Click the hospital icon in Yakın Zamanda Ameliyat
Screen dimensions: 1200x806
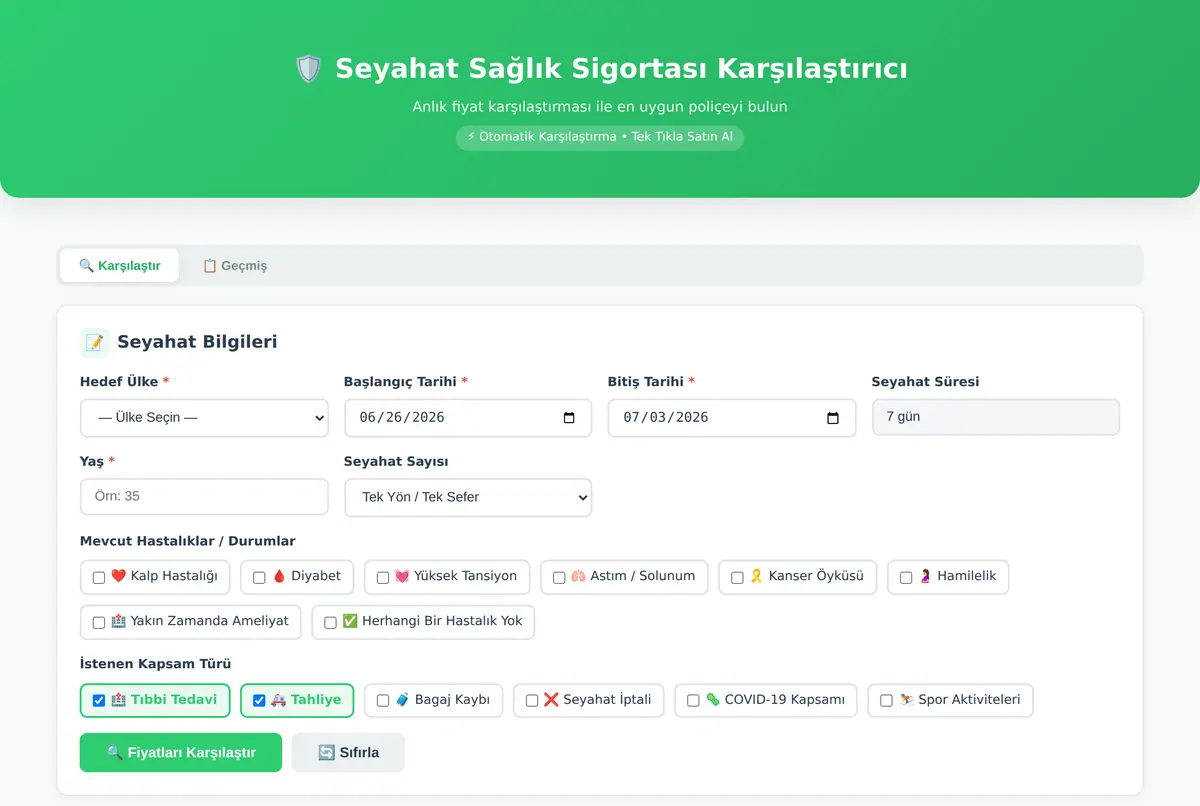(118, 621)
